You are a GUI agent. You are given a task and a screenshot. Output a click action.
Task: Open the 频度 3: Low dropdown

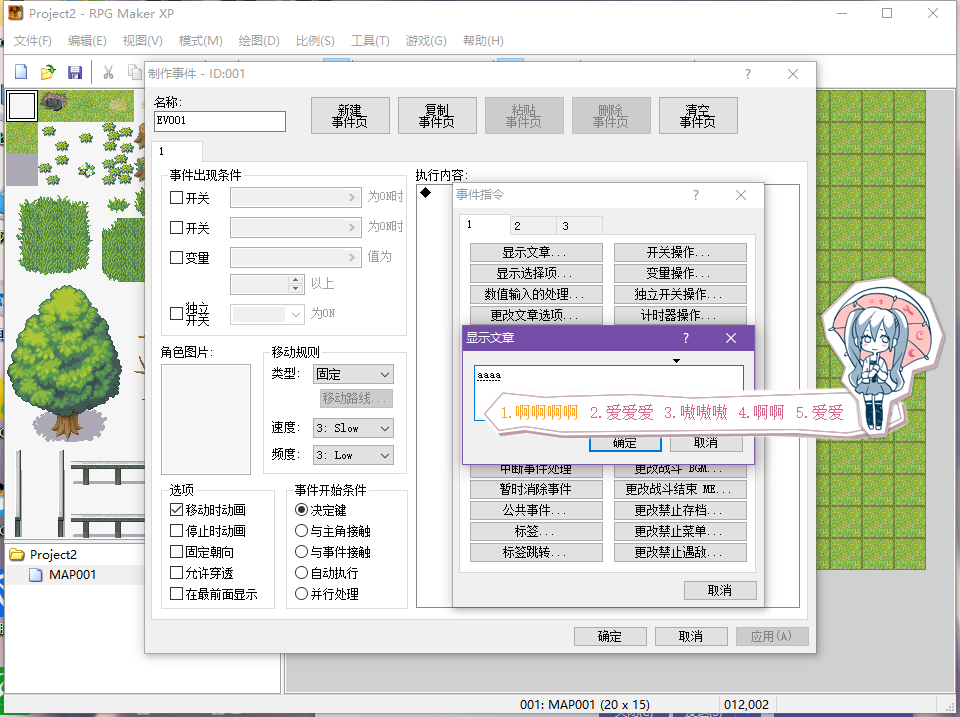353,455
